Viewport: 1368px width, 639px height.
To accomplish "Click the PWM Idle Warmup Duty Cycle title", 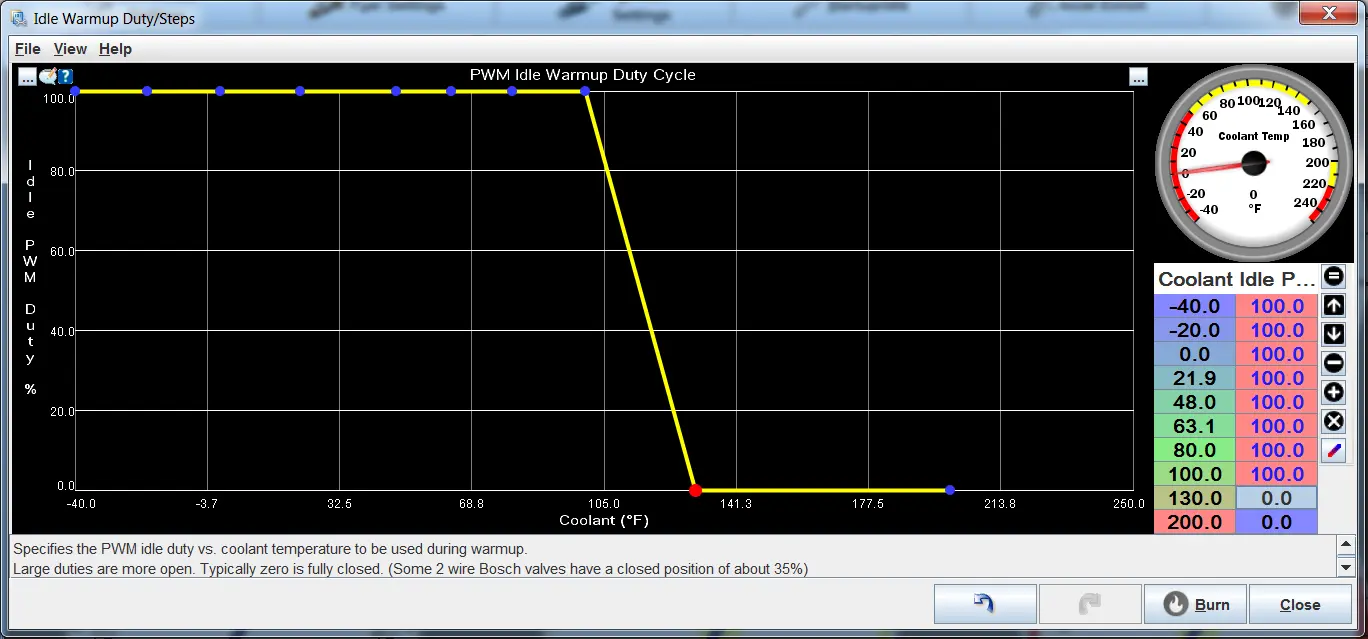I will click(582, 75).
